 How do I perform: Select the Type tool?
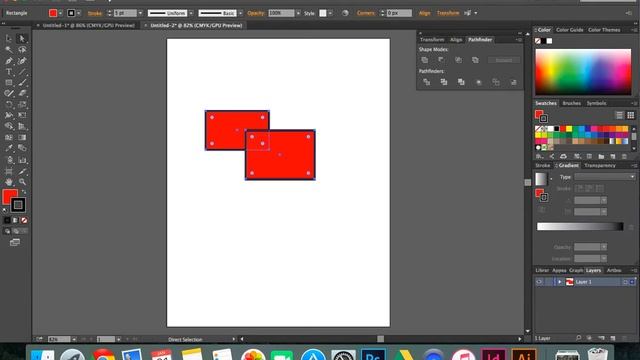[x=9, y=72]
